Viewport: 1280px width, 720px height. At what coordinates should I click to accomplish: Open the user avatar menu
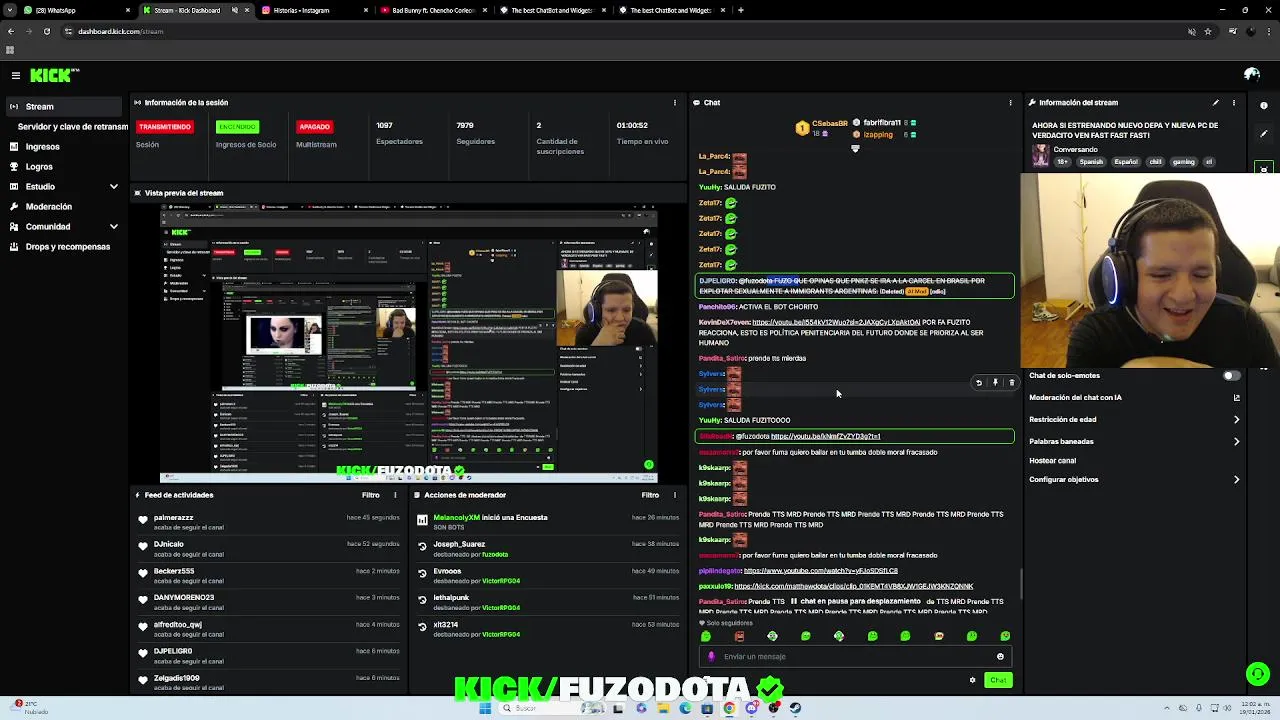pos(1251,75)
